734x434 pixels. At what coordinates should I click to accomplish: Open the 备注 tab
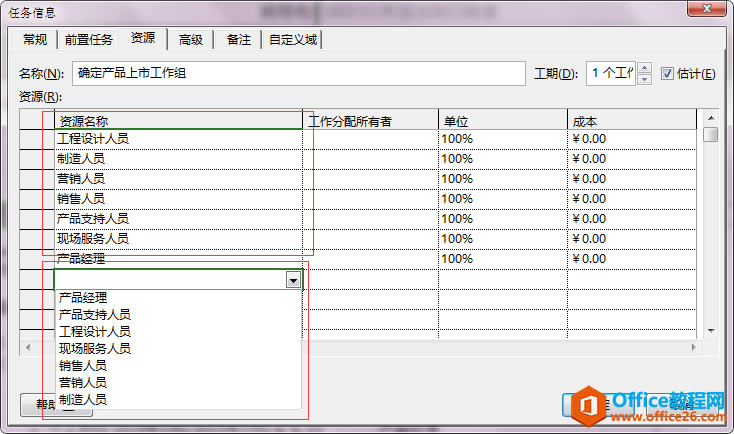pos(239,40)
